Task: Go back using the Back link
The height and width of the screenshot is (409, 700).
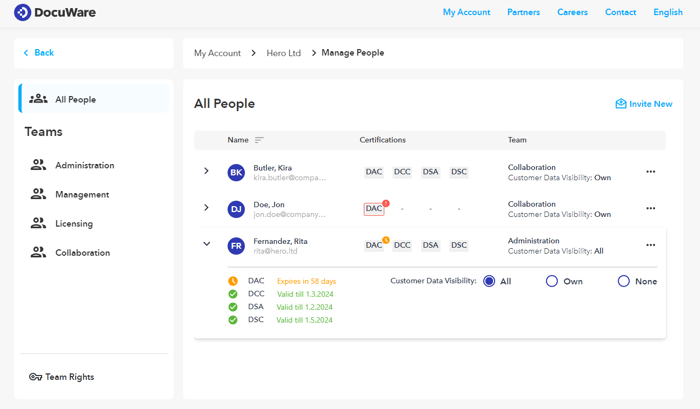Action: 39,53
